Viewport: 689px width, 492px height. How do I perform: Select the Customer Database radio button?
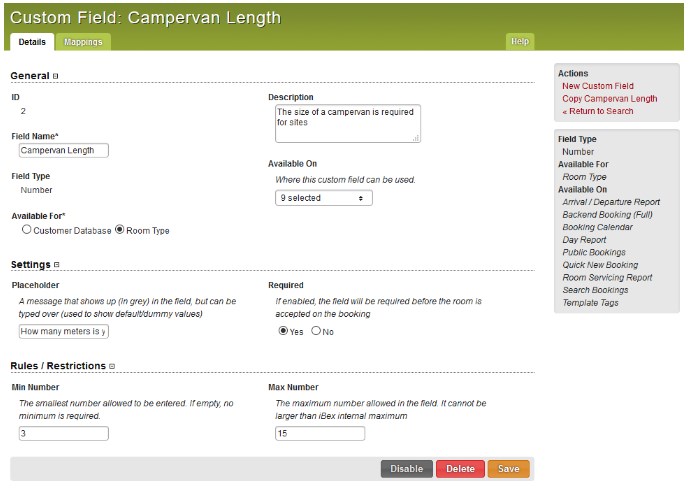click(x=27, y=230)
